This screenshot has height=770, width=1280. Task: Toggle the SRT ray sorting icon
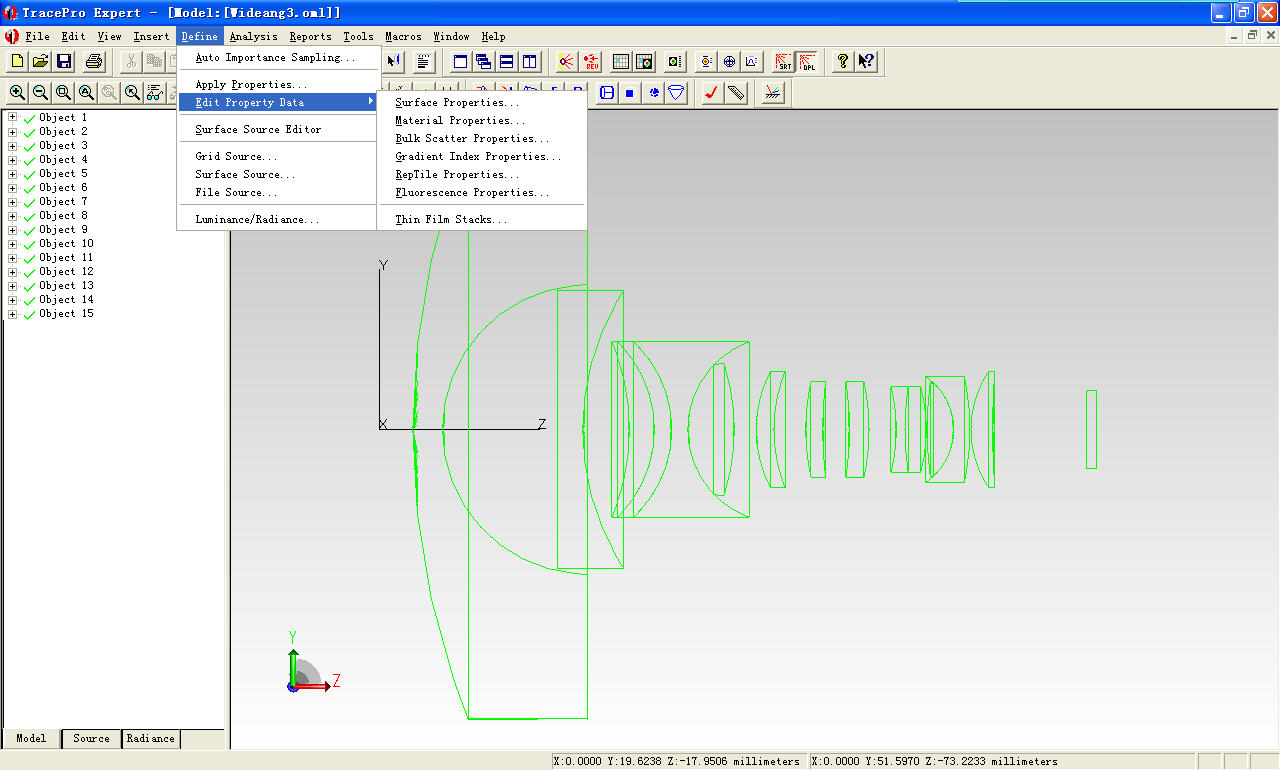(784, 61)
